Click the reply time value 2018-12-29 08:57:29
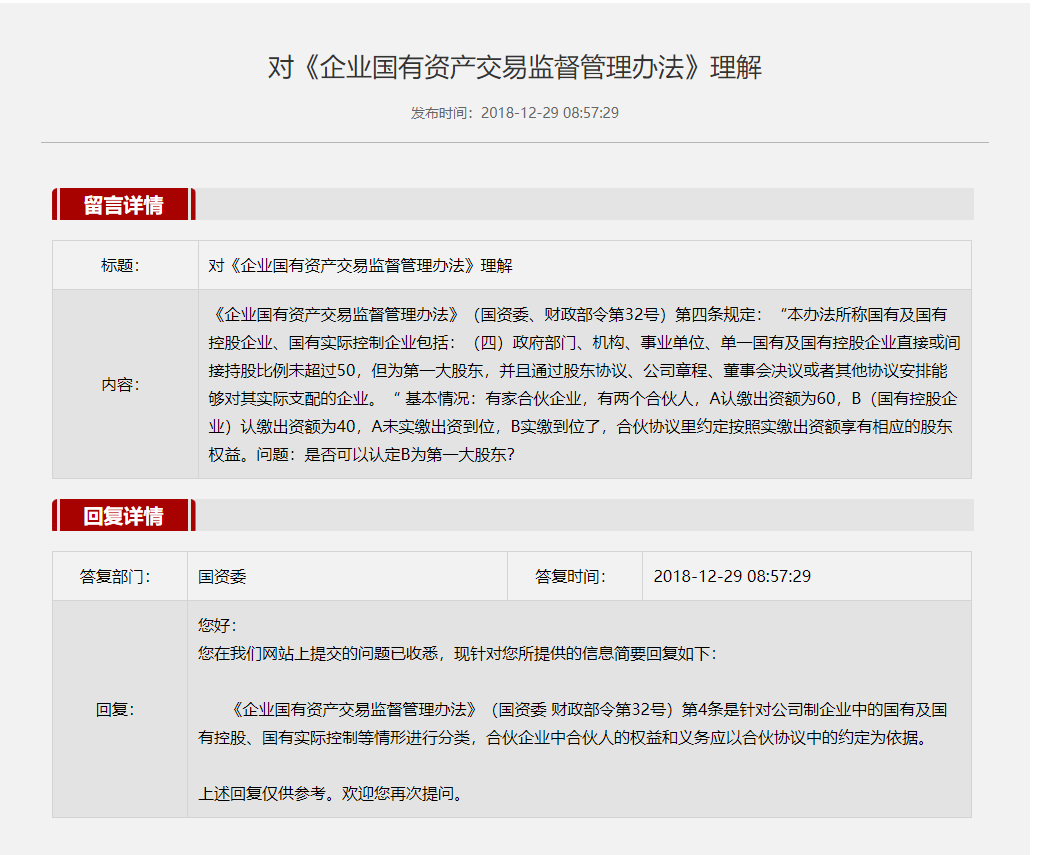Image resolution: width=1037 pixels, height=855 pixels. coord(732,577)
